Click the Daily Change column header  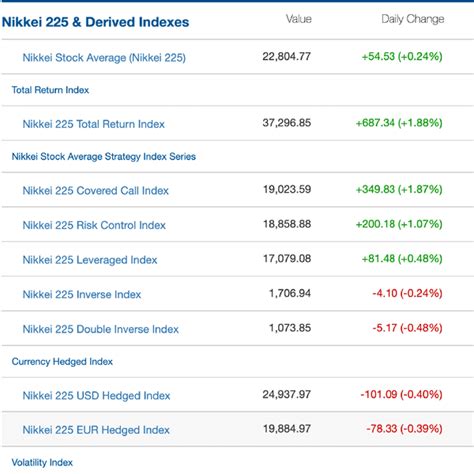(x=413, y=19)
